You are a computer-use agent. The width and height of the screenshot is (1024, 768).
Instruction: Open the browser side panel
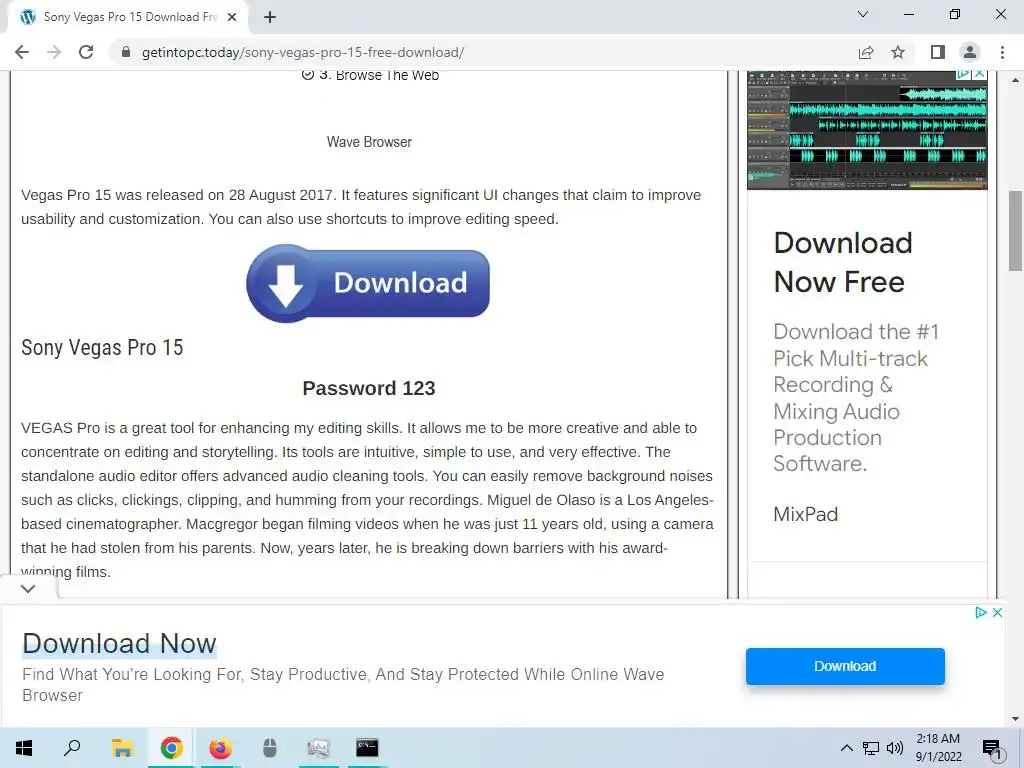tap(938, 52)
